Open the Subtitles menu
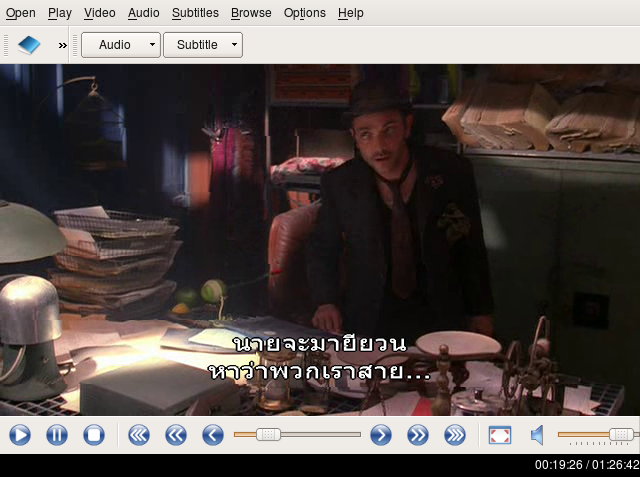 click(x=195, y=13)
